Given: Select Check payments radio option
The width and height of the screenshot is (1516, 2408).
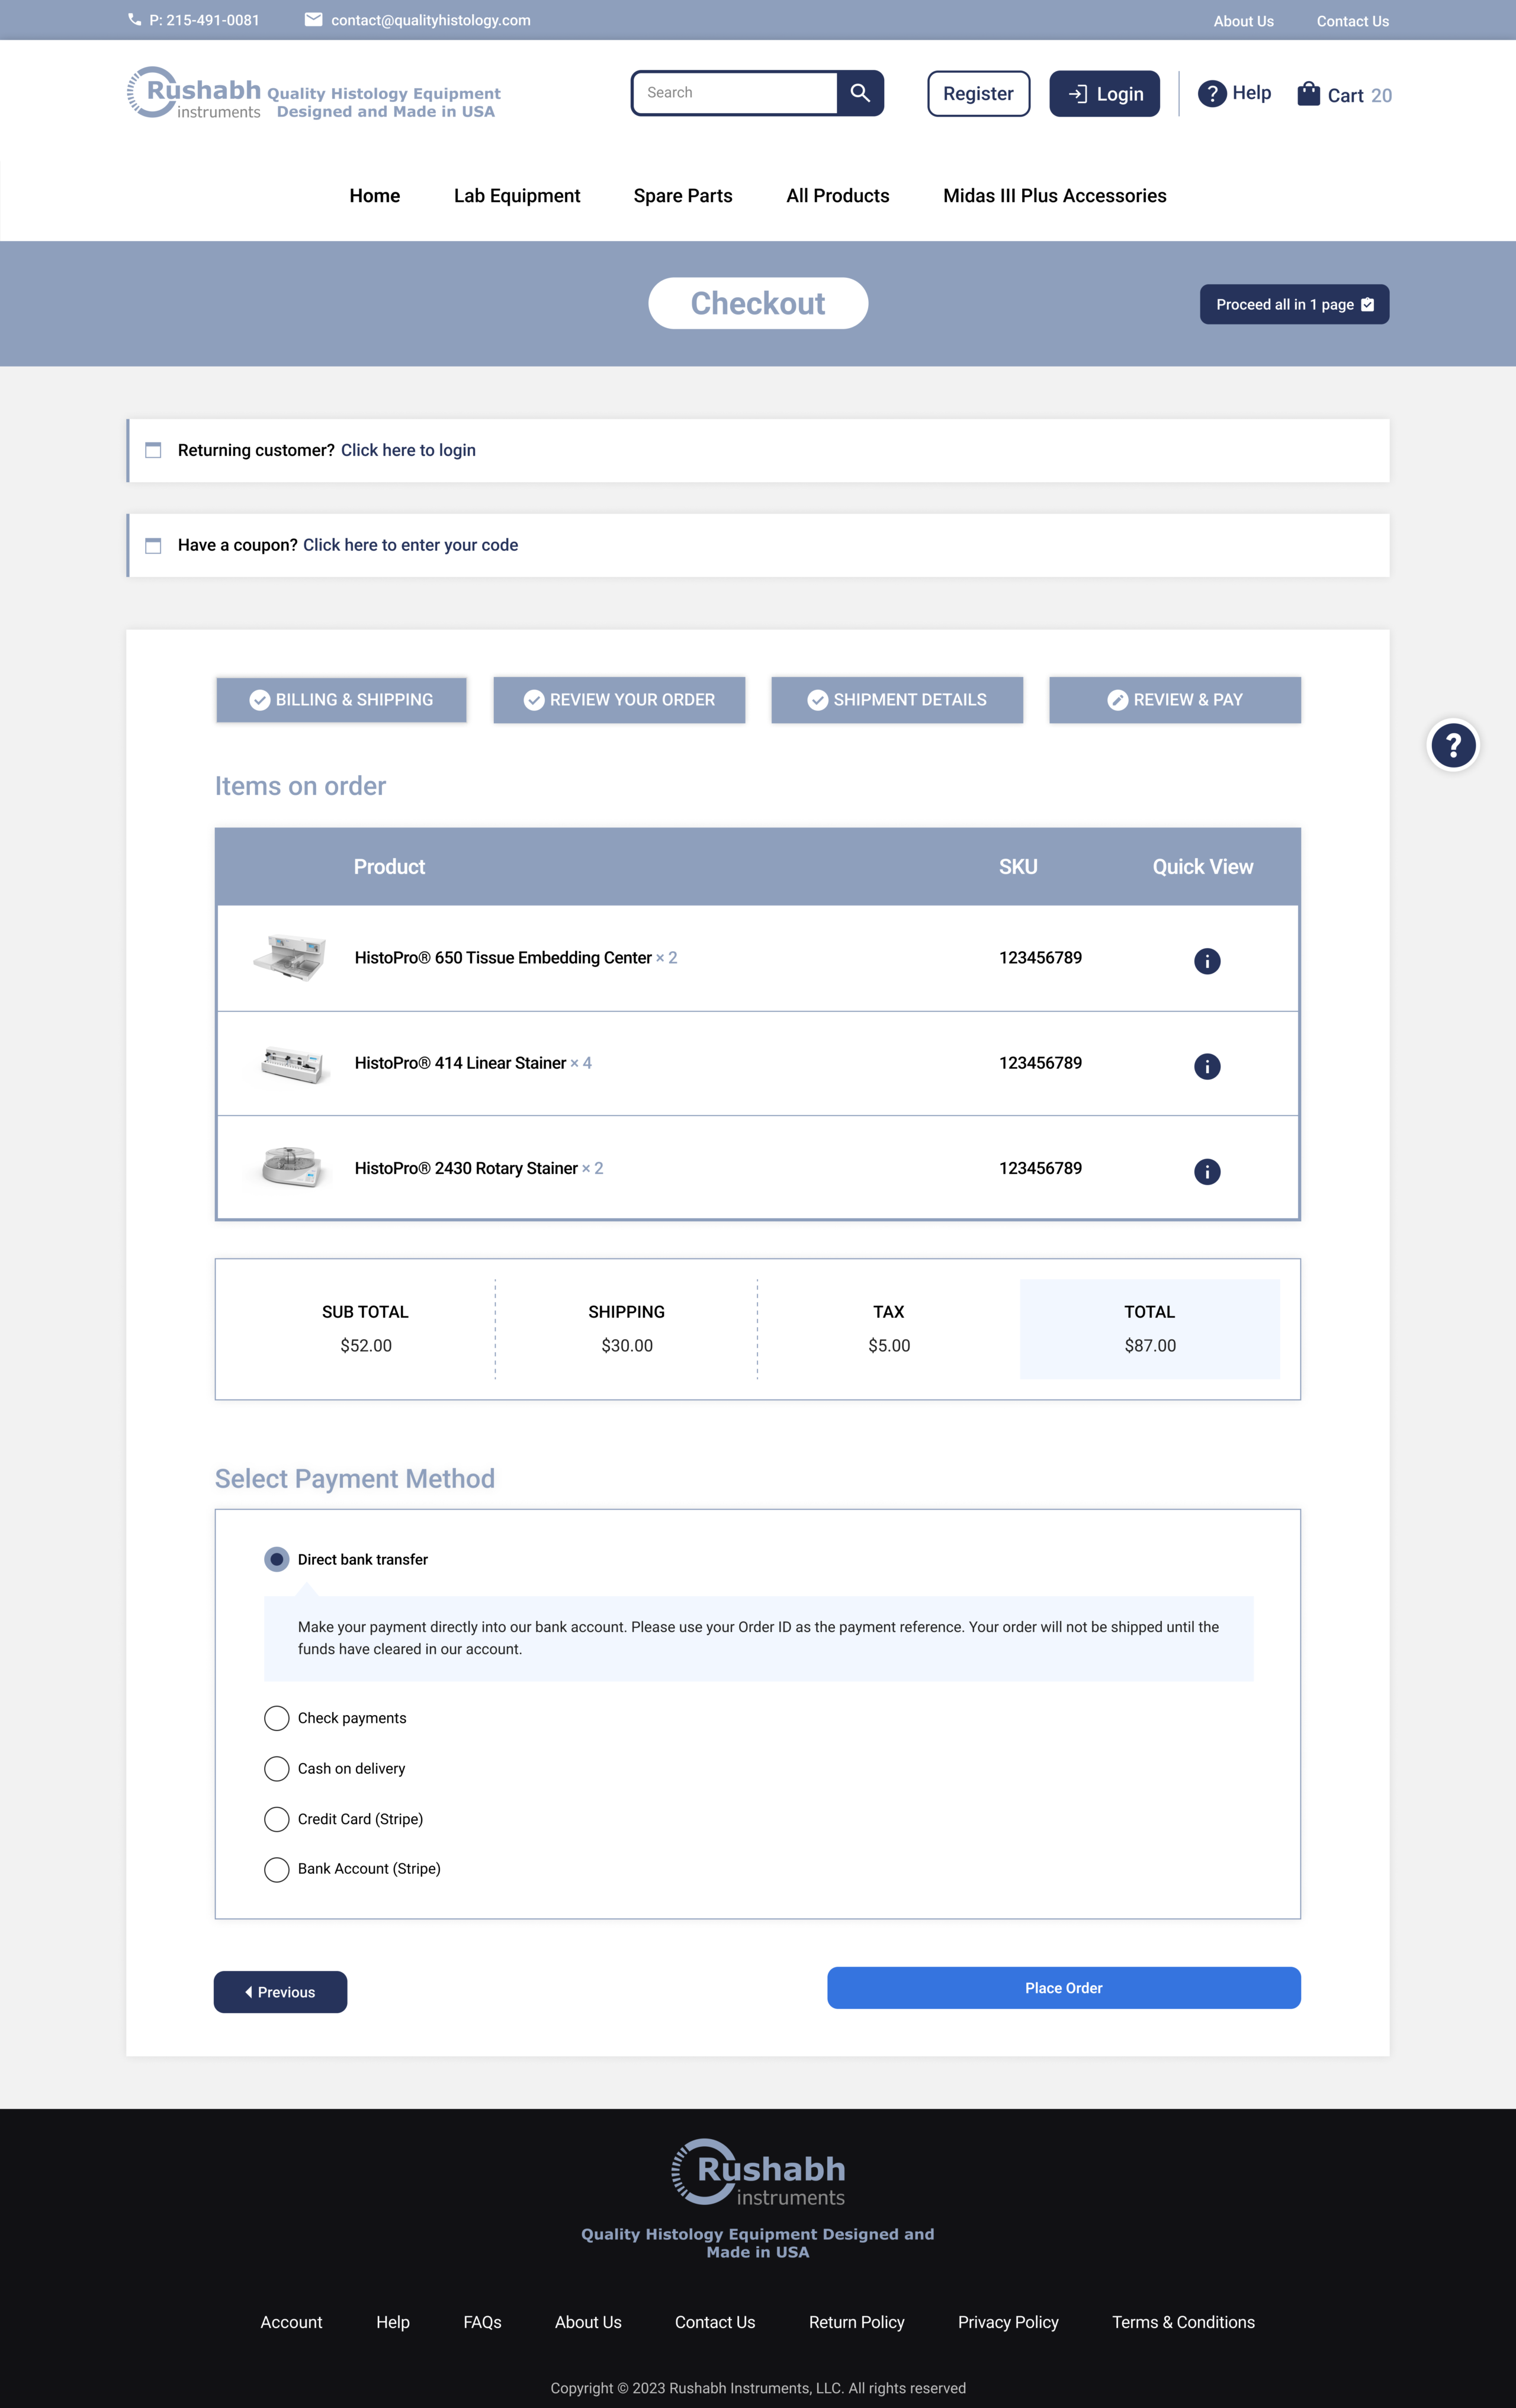Looking at the screenshot, I should (277, 1718).
